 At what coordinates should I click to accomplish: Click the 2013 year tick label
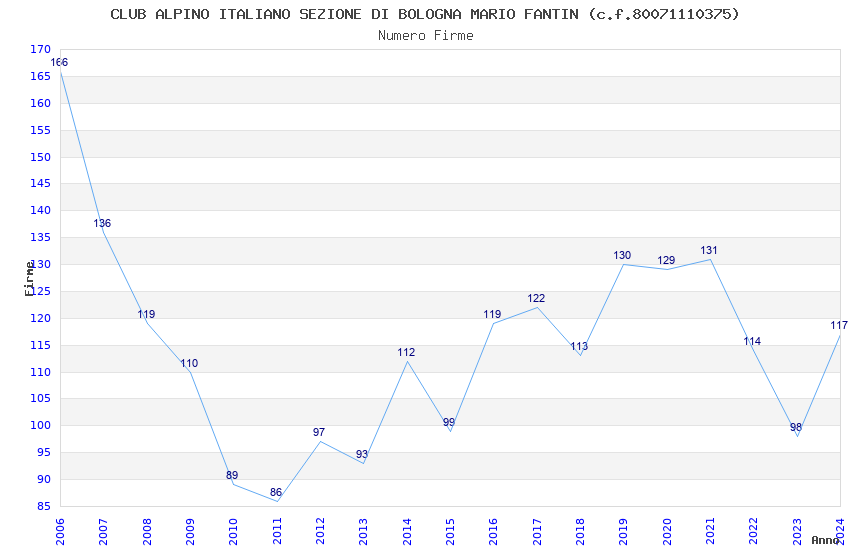pyautogui.click(x=363, y=532)
